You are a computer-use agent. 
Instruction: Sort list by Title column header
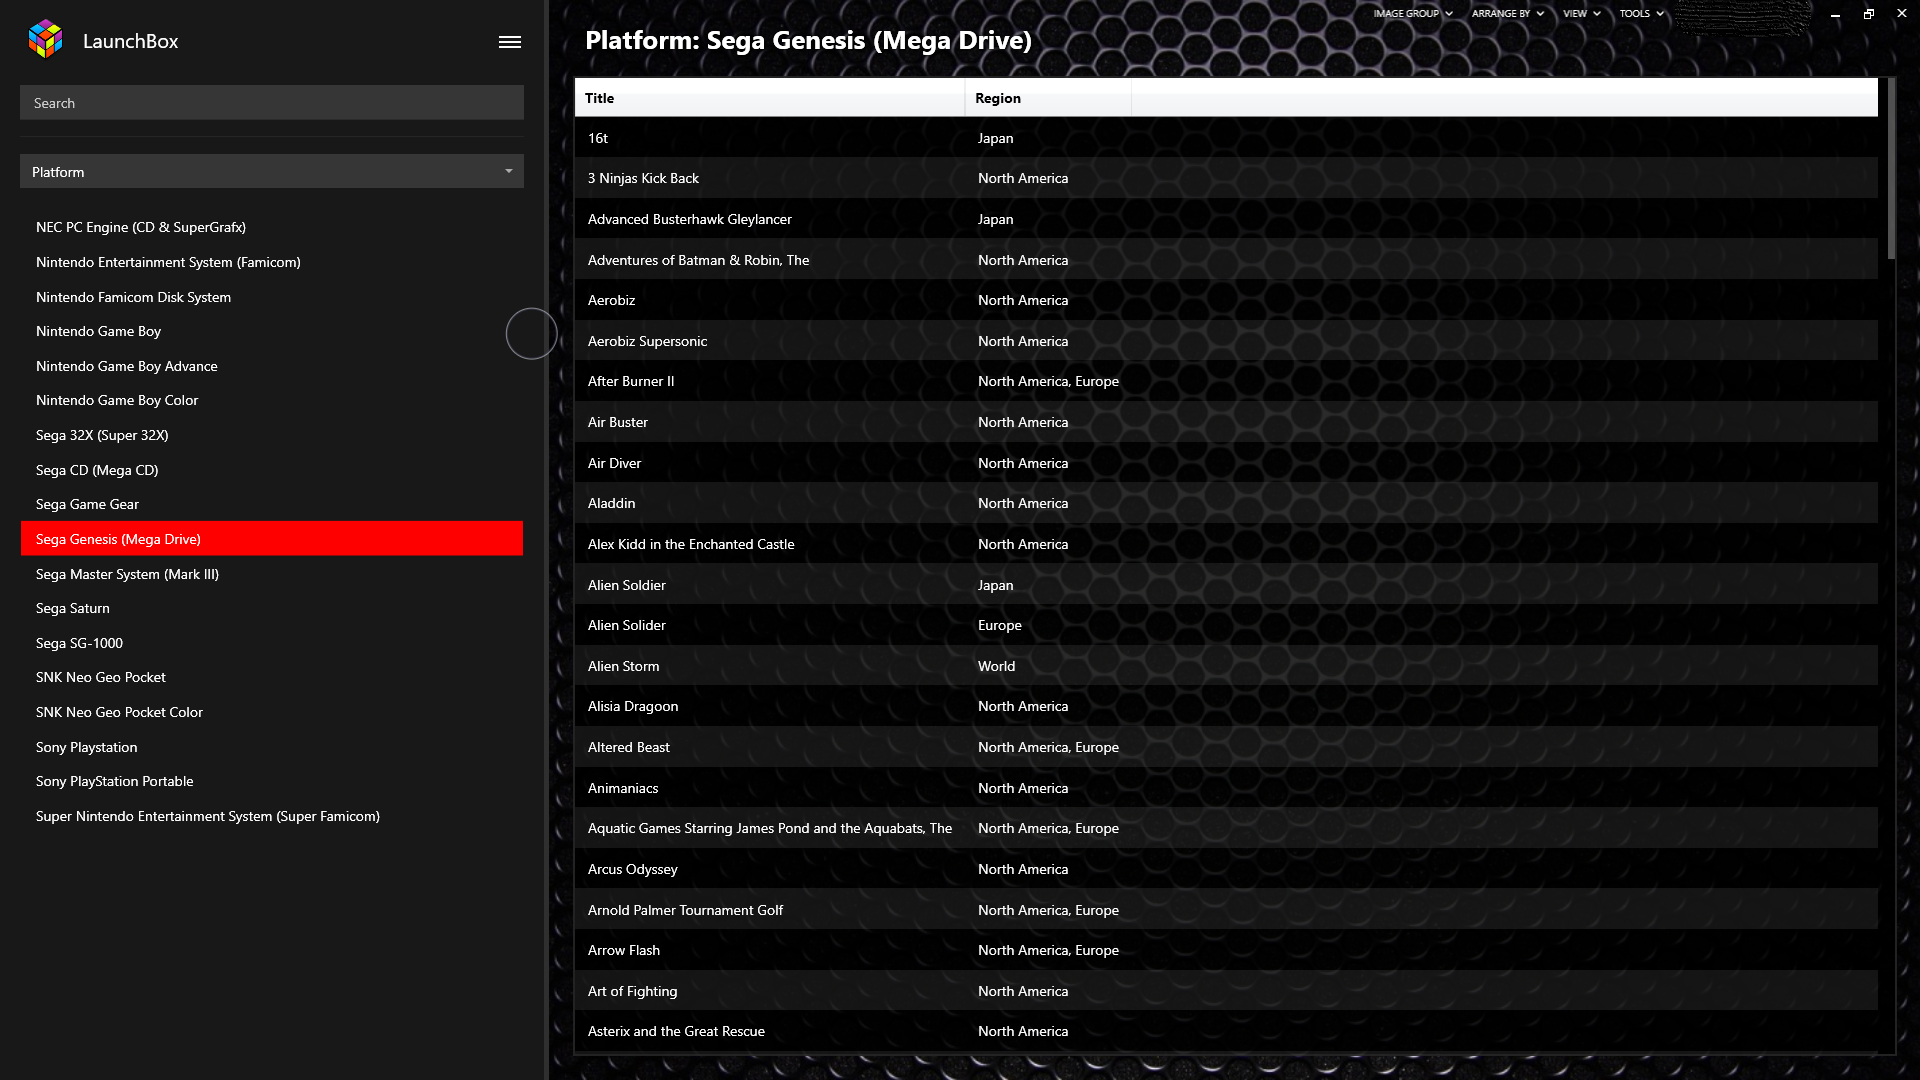(x=768, y=98)
